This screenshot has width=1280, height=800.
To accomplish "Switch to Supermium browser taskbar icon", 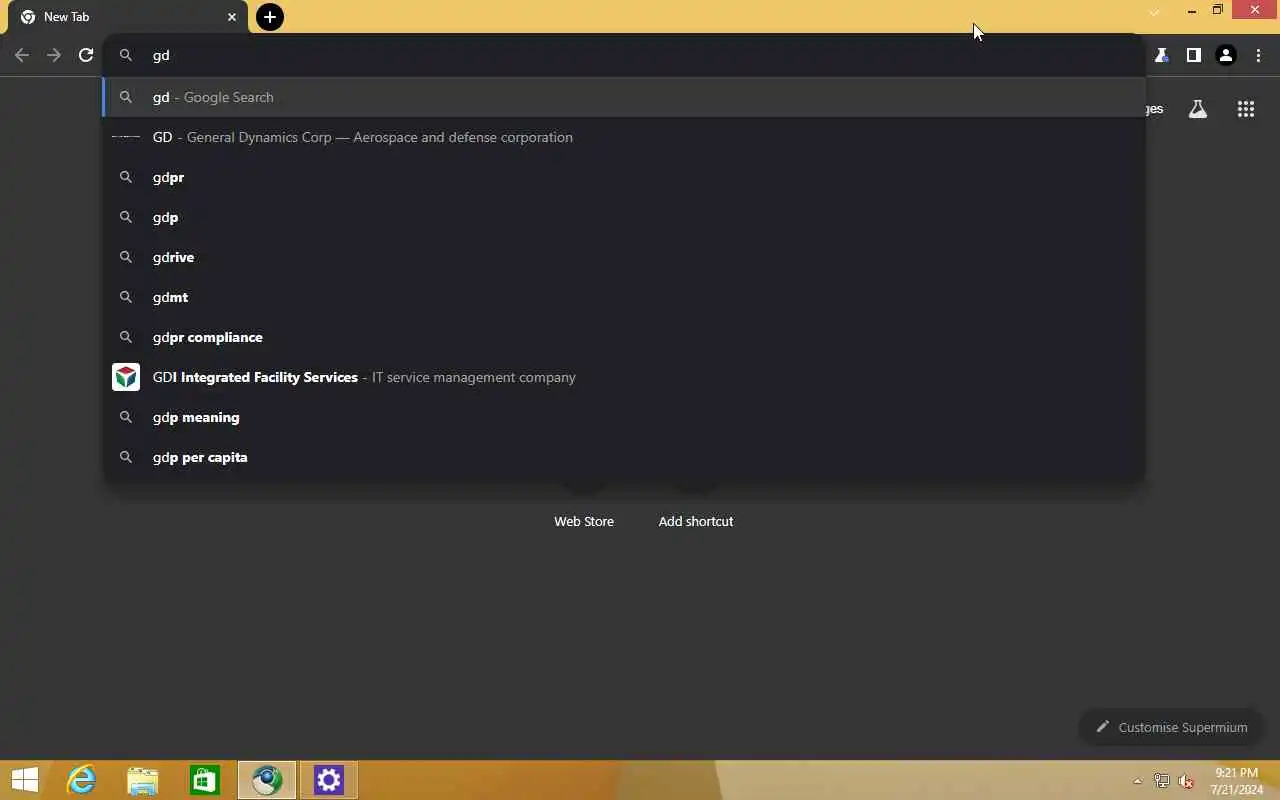I will coord(267,780).
